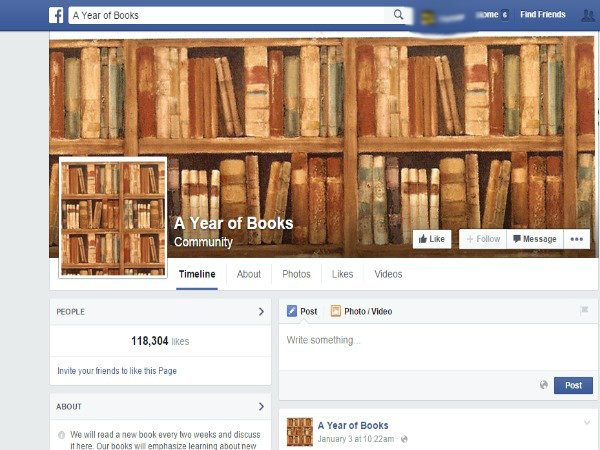The image size is (600, 450).
Task: Click the globe audience icon beside Post
Action: pyautogui.click(x=543, y=385)
